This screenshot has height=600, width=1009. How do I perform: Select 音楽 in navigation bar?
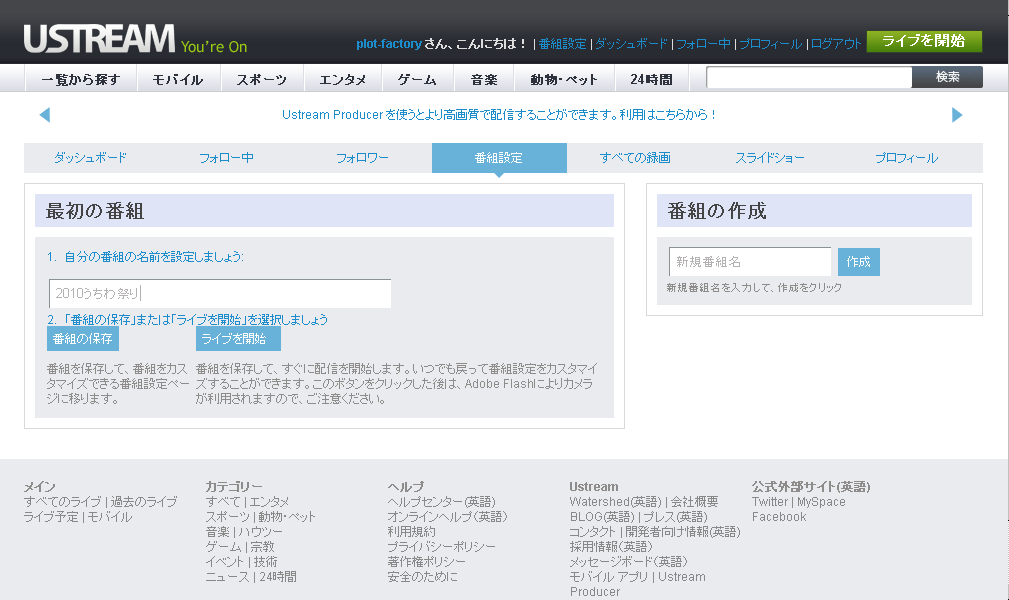tap(484, 79)
